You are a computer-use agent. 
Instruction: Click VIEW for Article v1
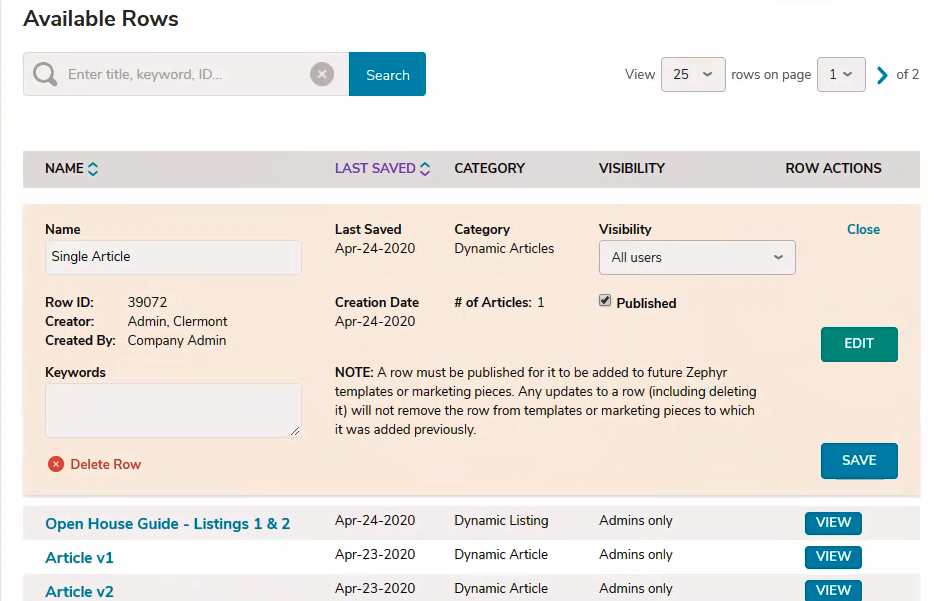click(x=833, y=557)
